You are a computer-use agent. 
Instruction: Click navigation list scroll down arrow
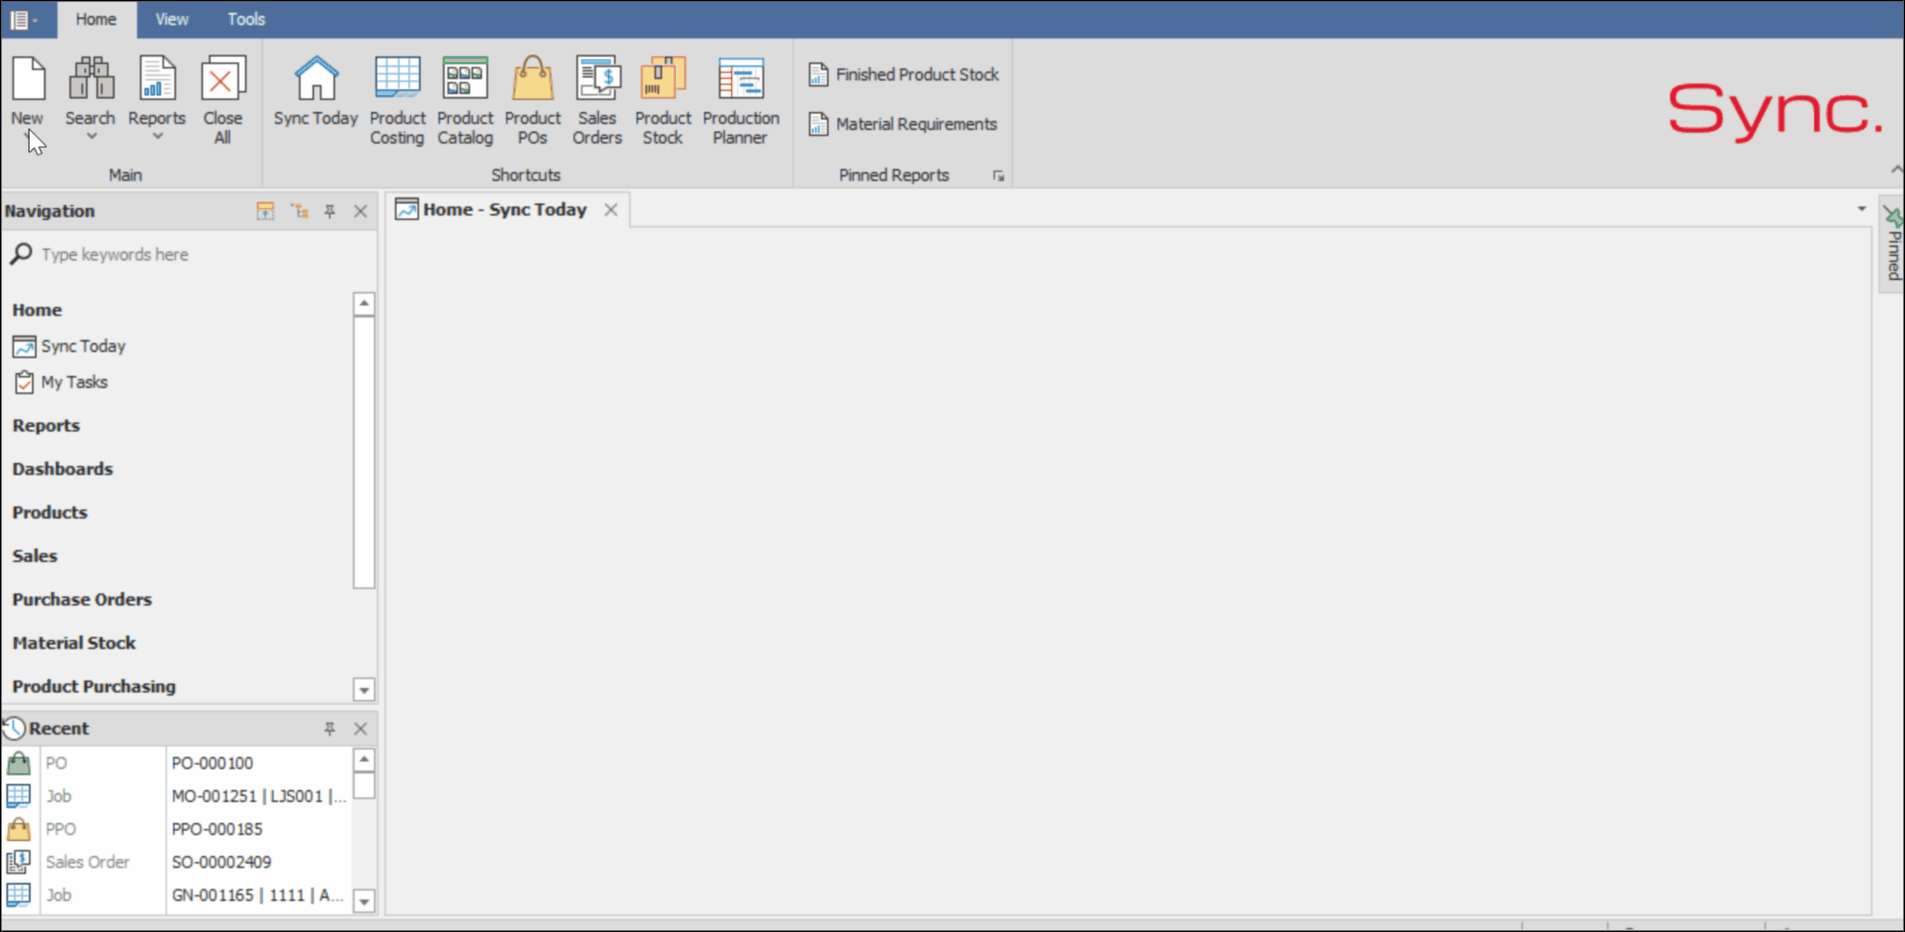[x=364, y=690]
